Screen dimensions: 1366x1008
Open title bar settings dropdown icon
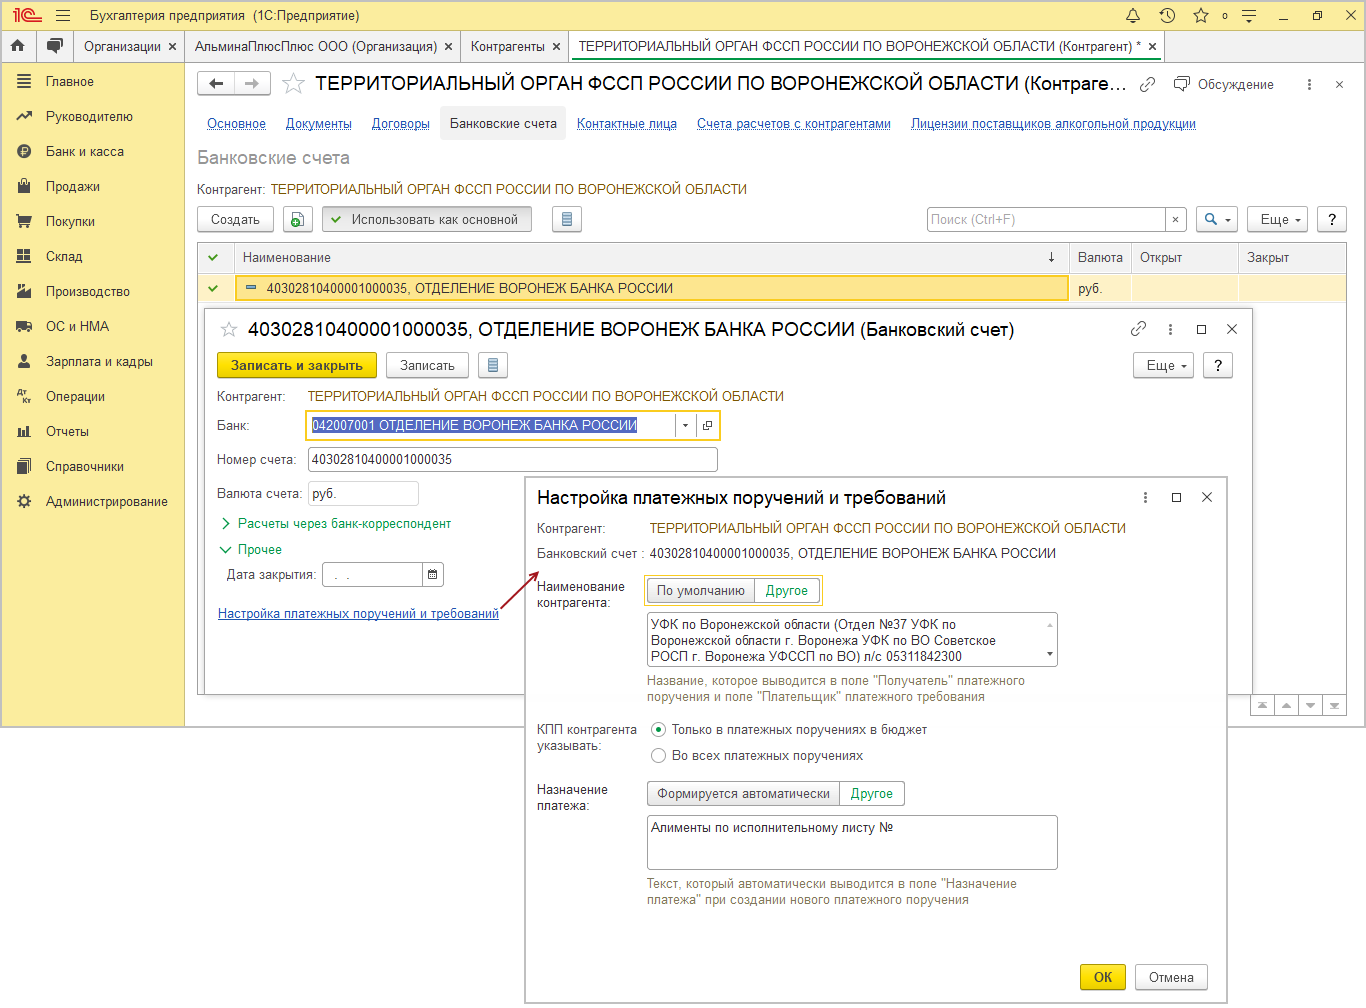tap(1249, 16)
